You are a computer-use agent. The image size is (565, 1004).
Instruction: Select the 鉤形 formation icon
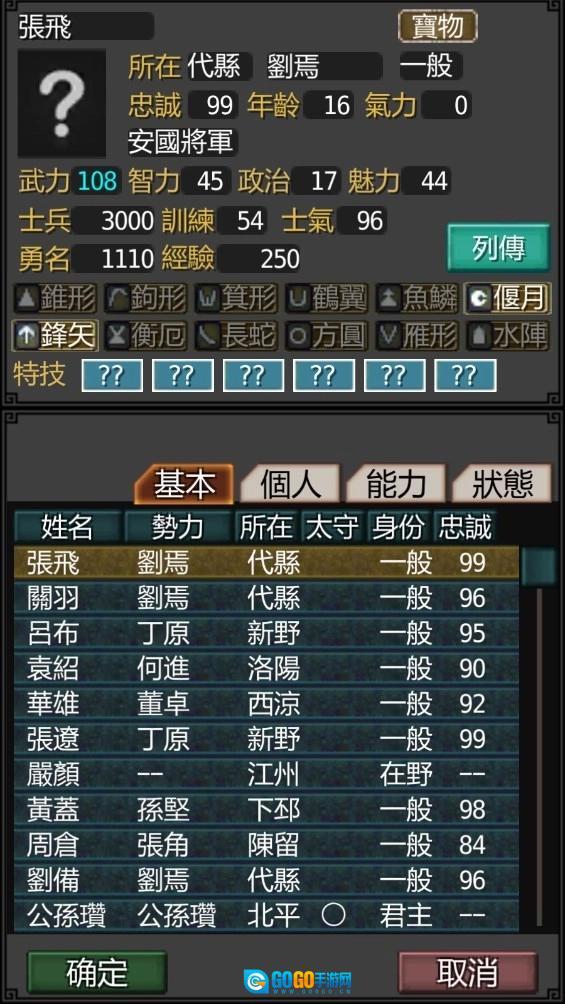145,298
